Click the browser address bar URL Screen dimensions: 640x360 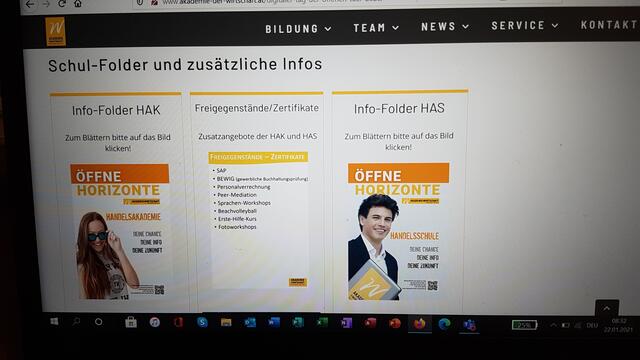[x=273, y=2]
